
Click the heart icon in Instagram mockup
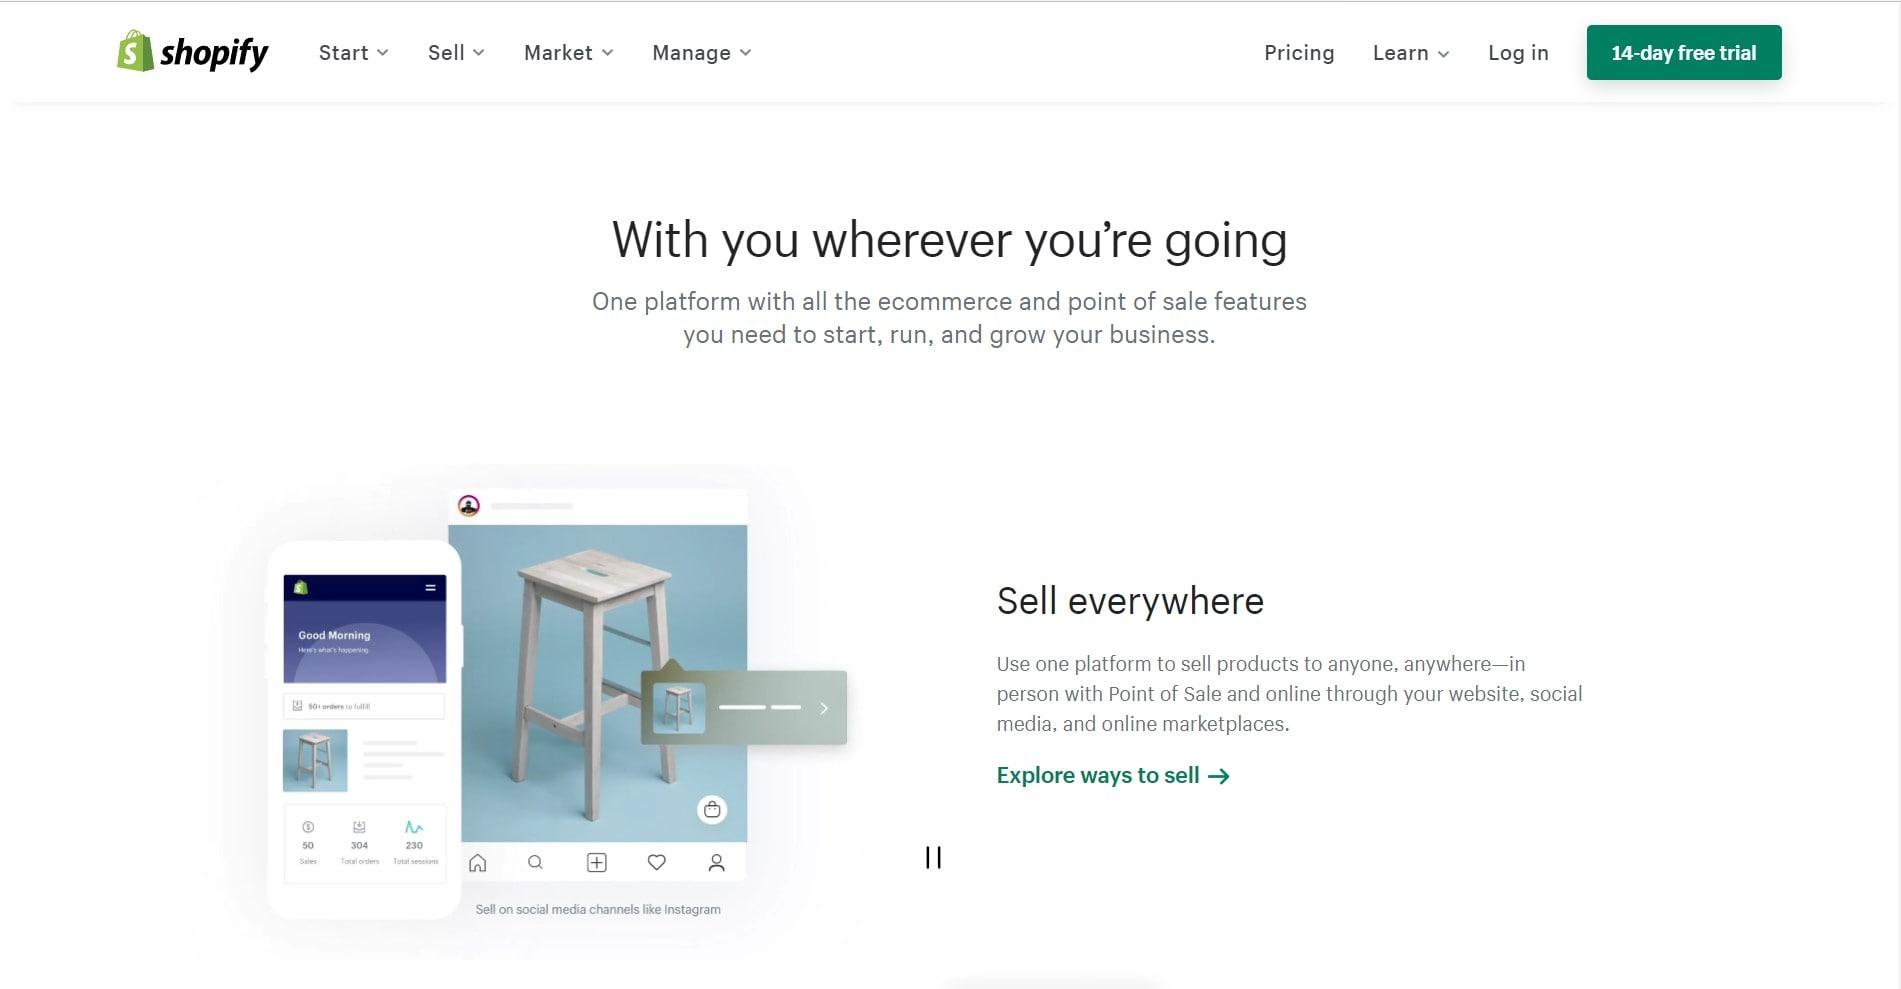[x=657, y=862]
